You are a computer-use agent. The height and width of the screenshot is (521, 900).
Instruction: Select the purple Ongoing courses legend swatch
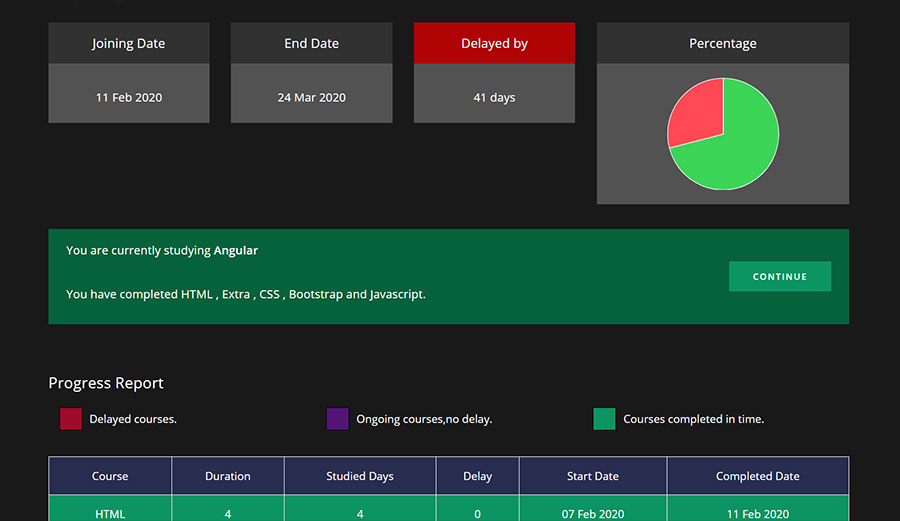coord(337,419)
